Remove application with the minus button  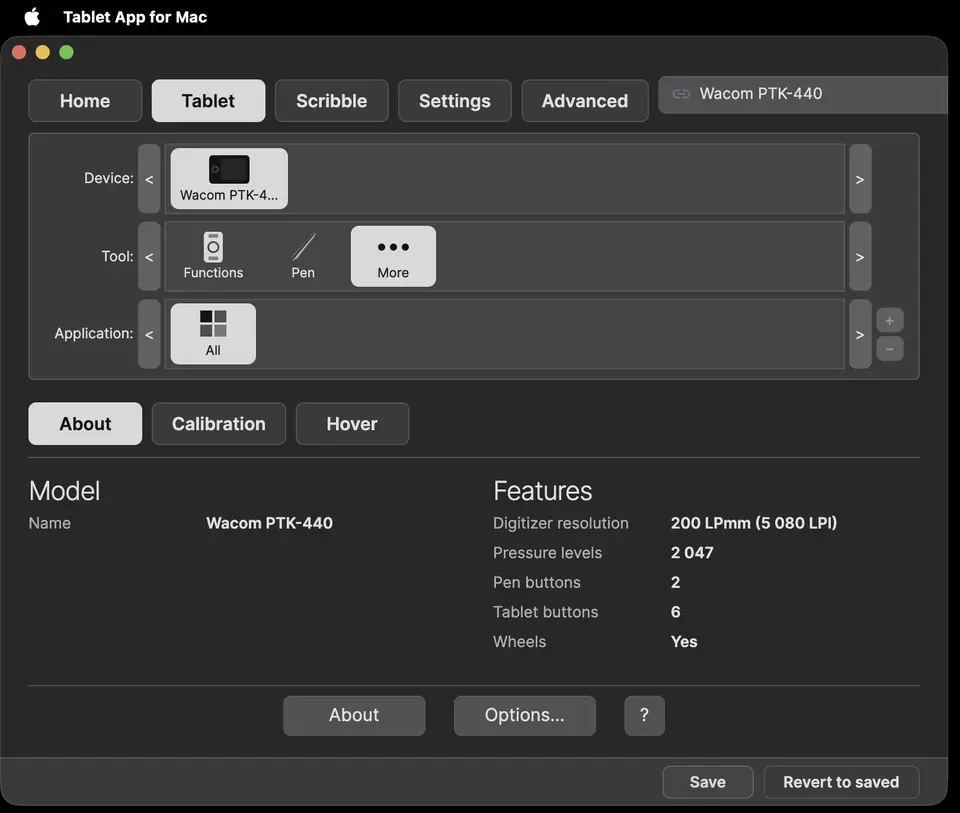tap(890, 349)
